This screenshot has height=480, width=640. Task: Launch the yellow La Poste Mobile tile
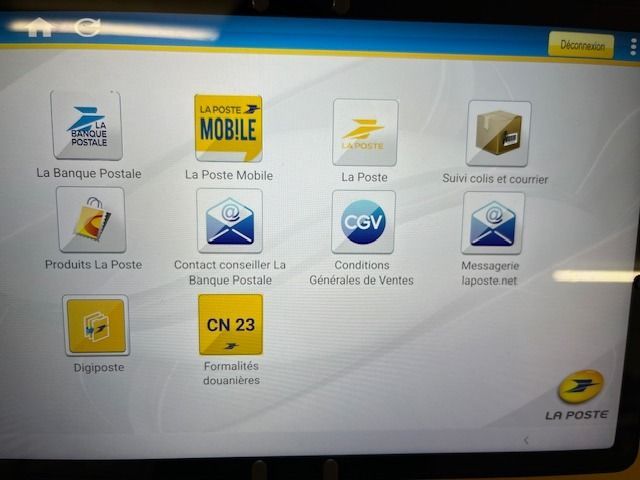pyautogui.click(x=228, y=128)
